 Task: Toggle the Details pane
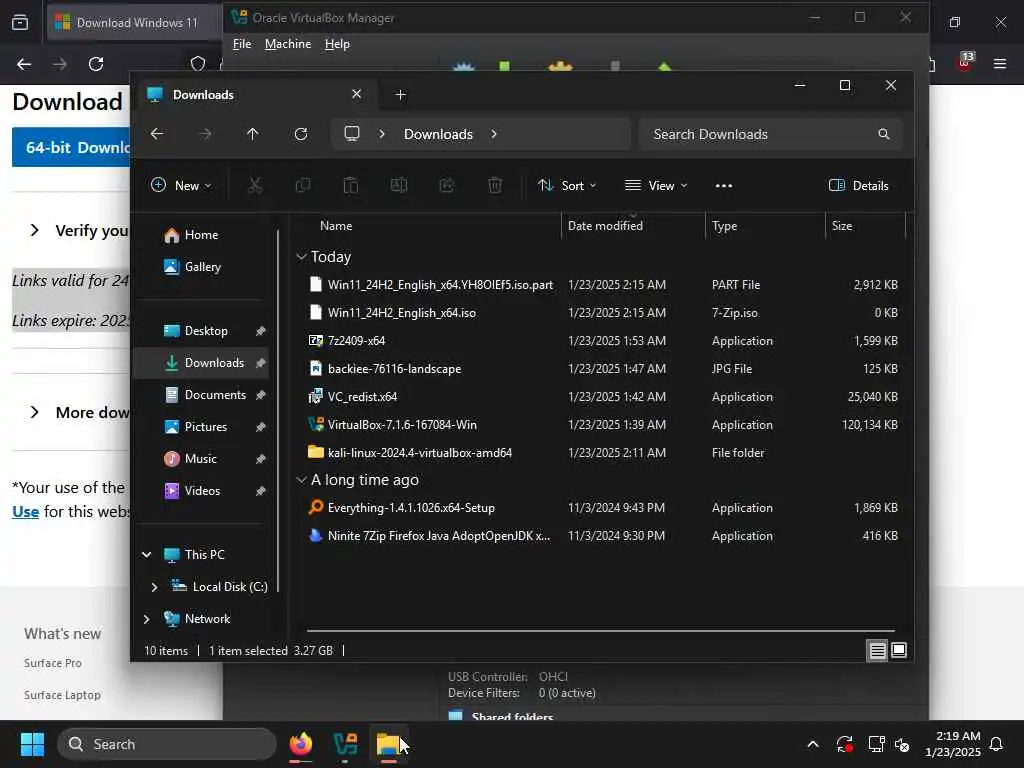[858, 185]
